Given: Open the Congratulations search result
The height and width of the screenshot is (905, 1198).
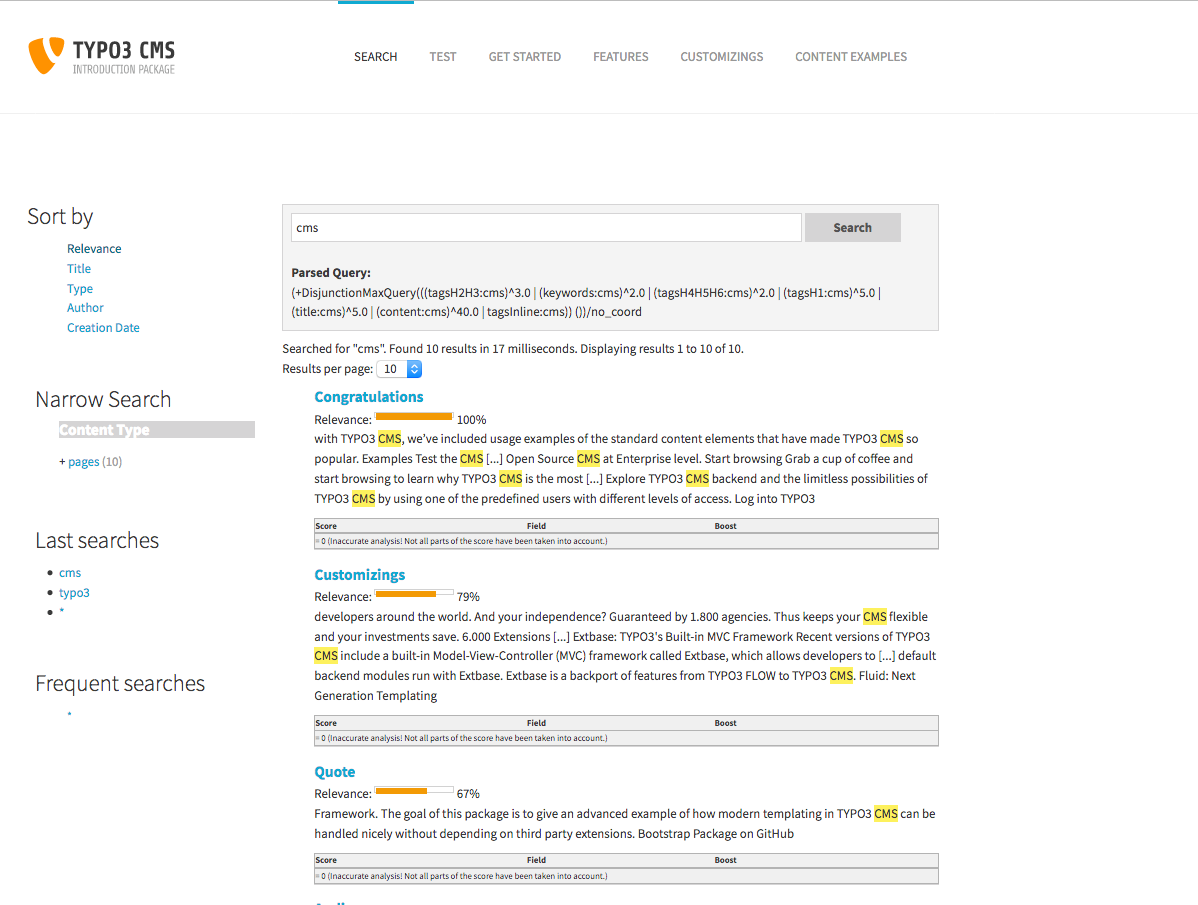Looking at the screenshot, I should (370, 396).
